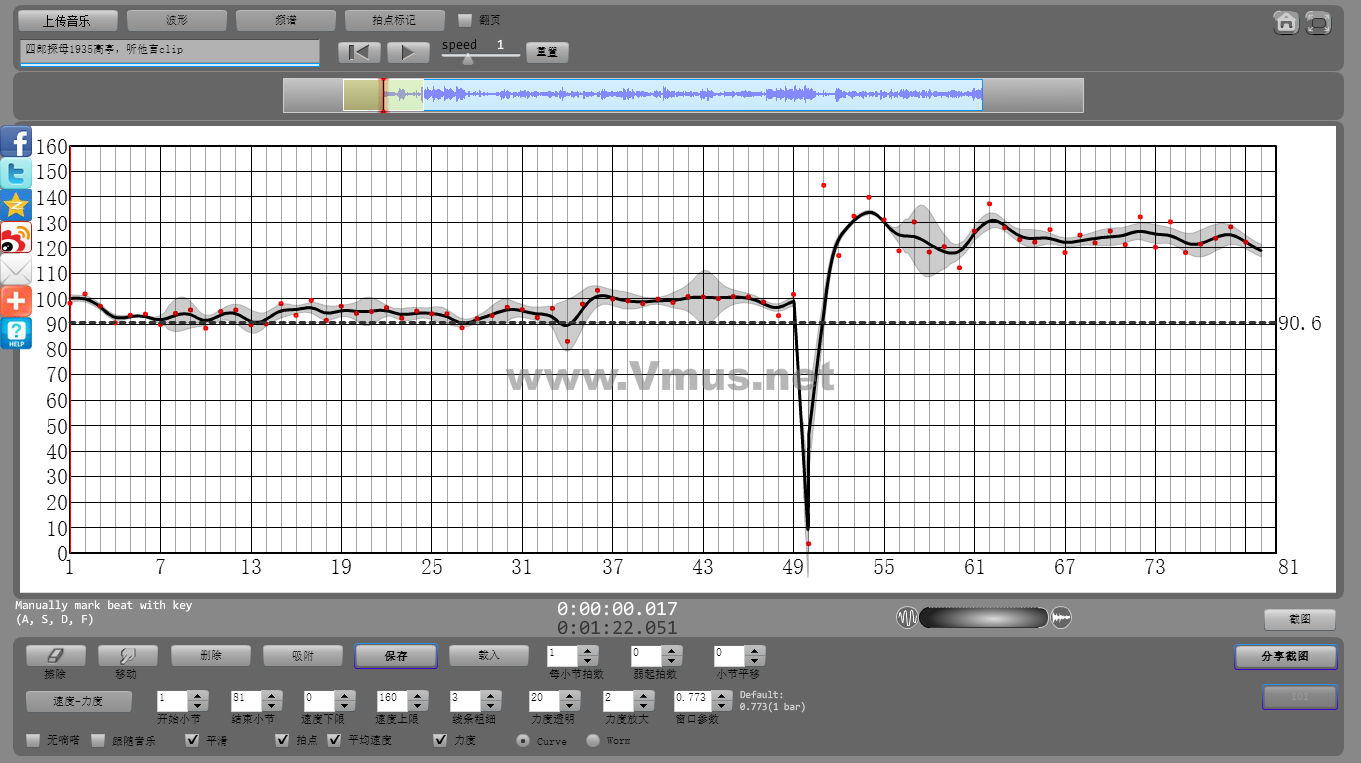
Task: Switch to the 频谱 spectrum view
Action: [285, 20]
